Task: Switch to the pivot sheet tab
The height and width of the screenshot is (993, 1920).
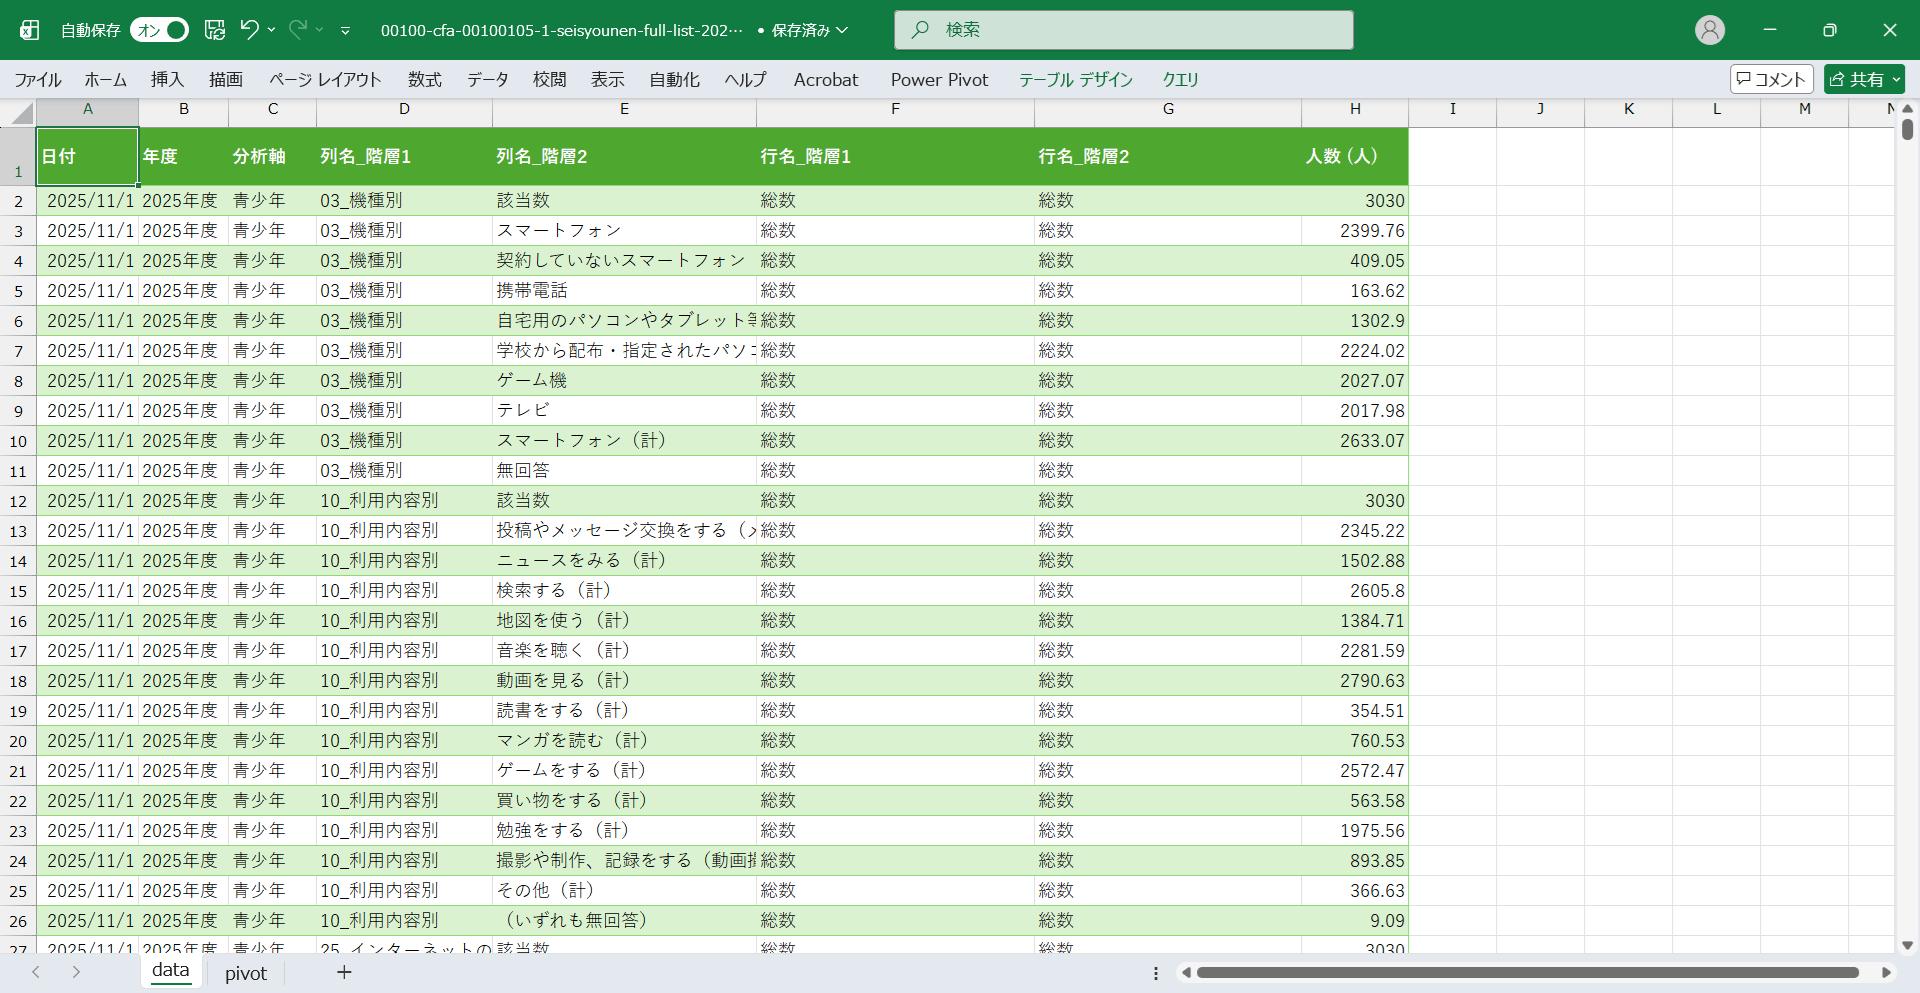Action: click(246, 973)
